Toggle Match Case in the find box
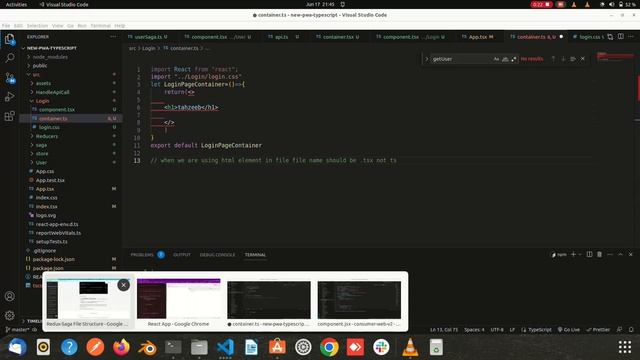Viewport: 640px width, 360px height. pyautogui.click(x=496, y=59)
